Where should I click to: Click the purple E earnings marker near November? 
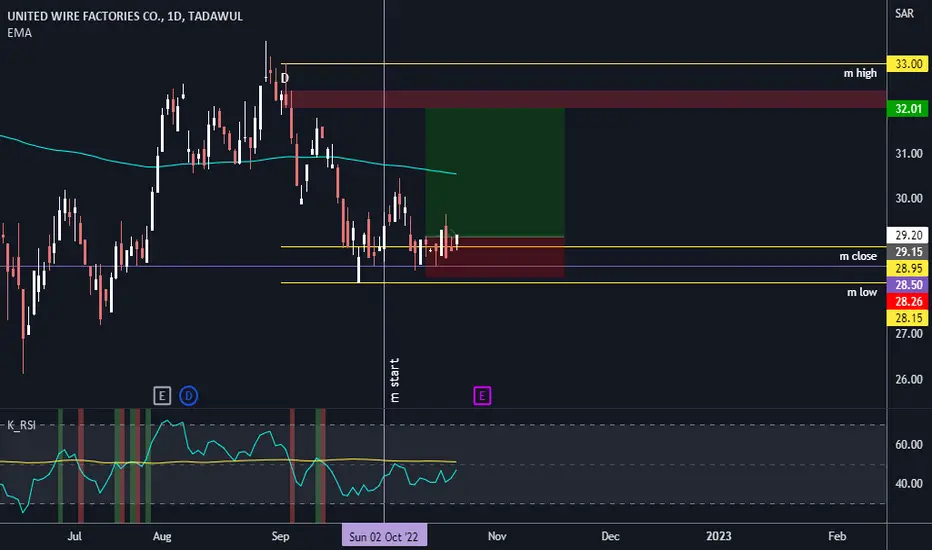pyautogui.click(x=482, y=395)
